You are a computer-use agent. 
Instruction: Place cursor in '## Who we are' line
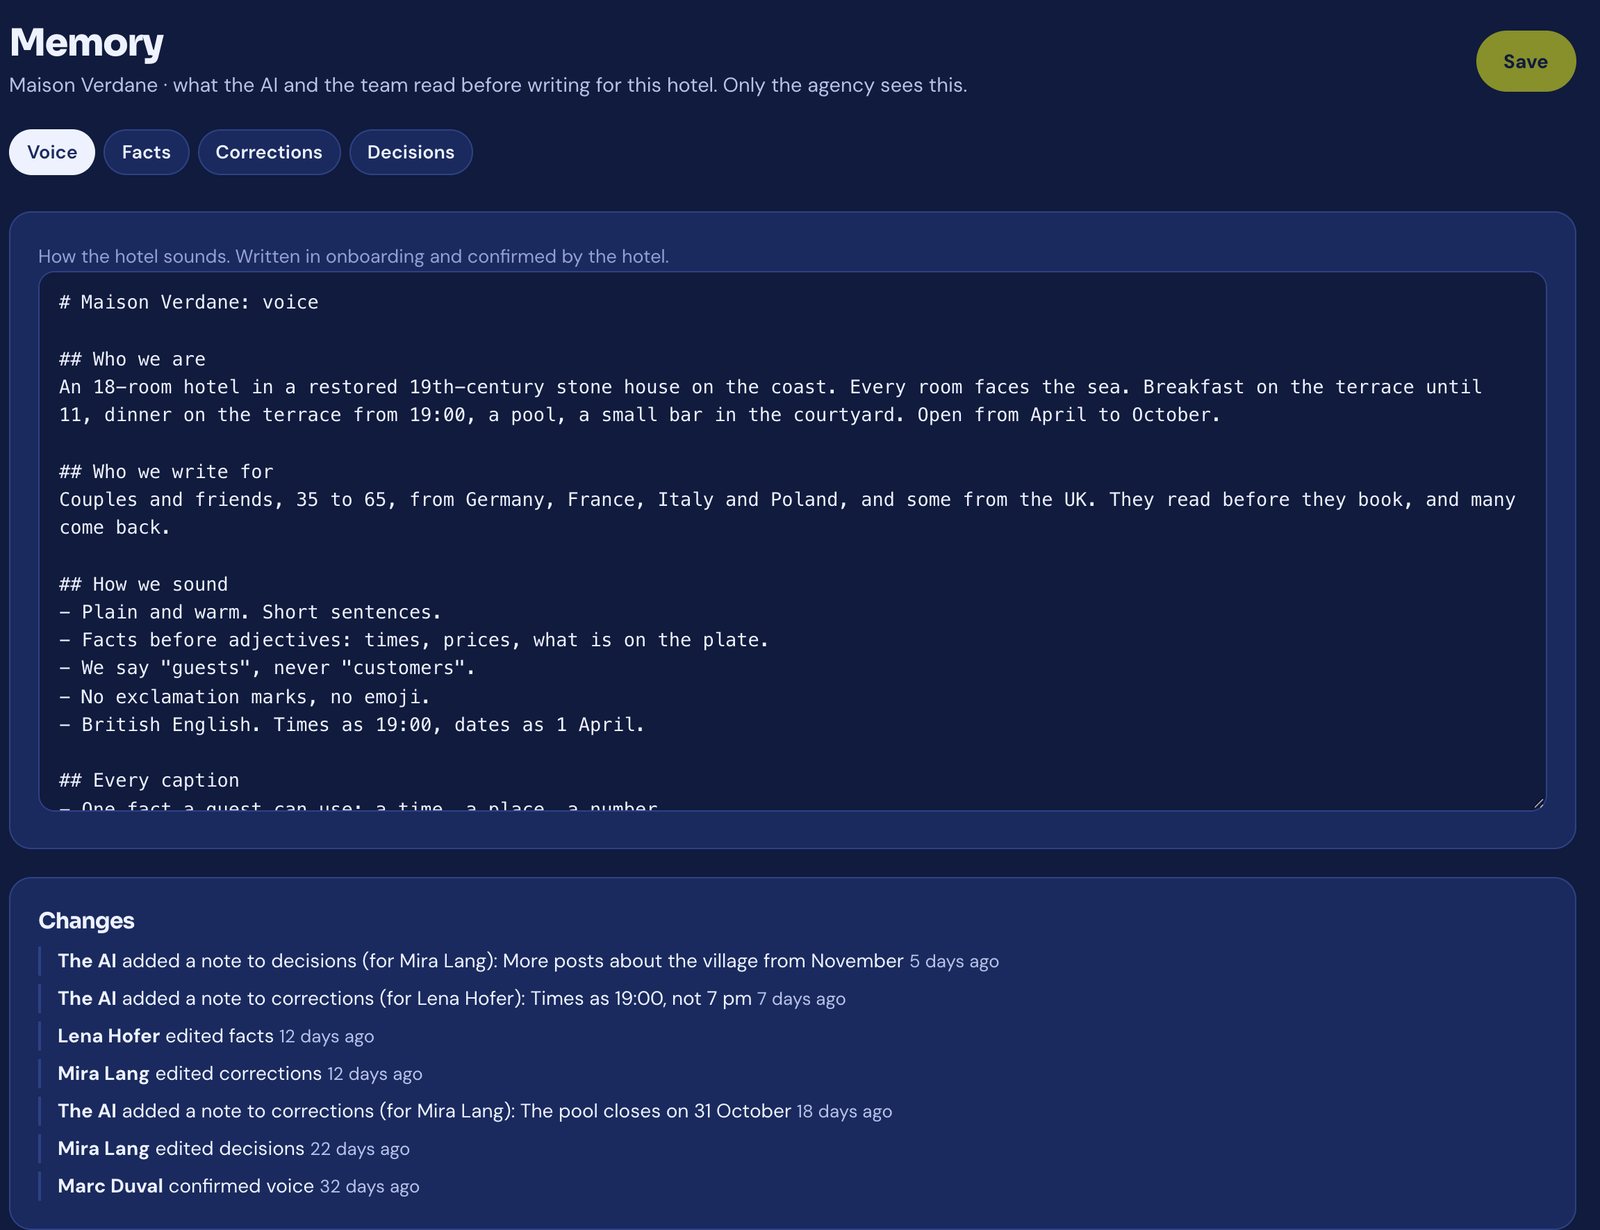[132, 359]
